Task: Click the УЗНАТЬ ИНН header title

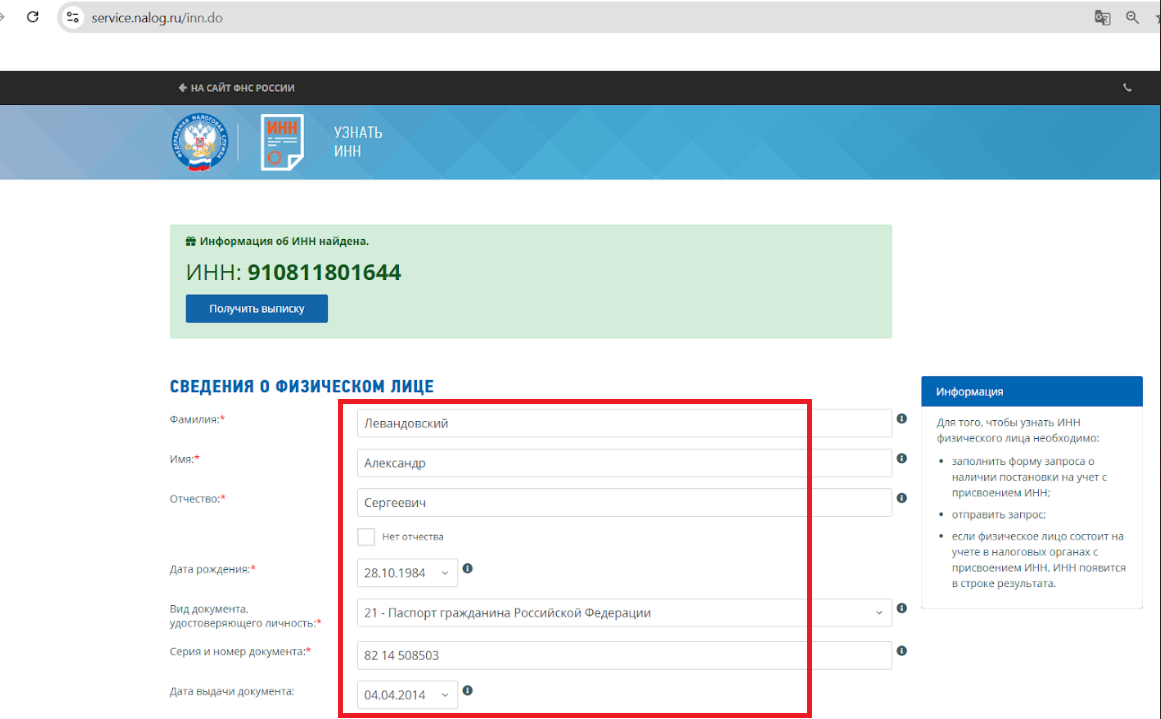Action: pos(358,142)
